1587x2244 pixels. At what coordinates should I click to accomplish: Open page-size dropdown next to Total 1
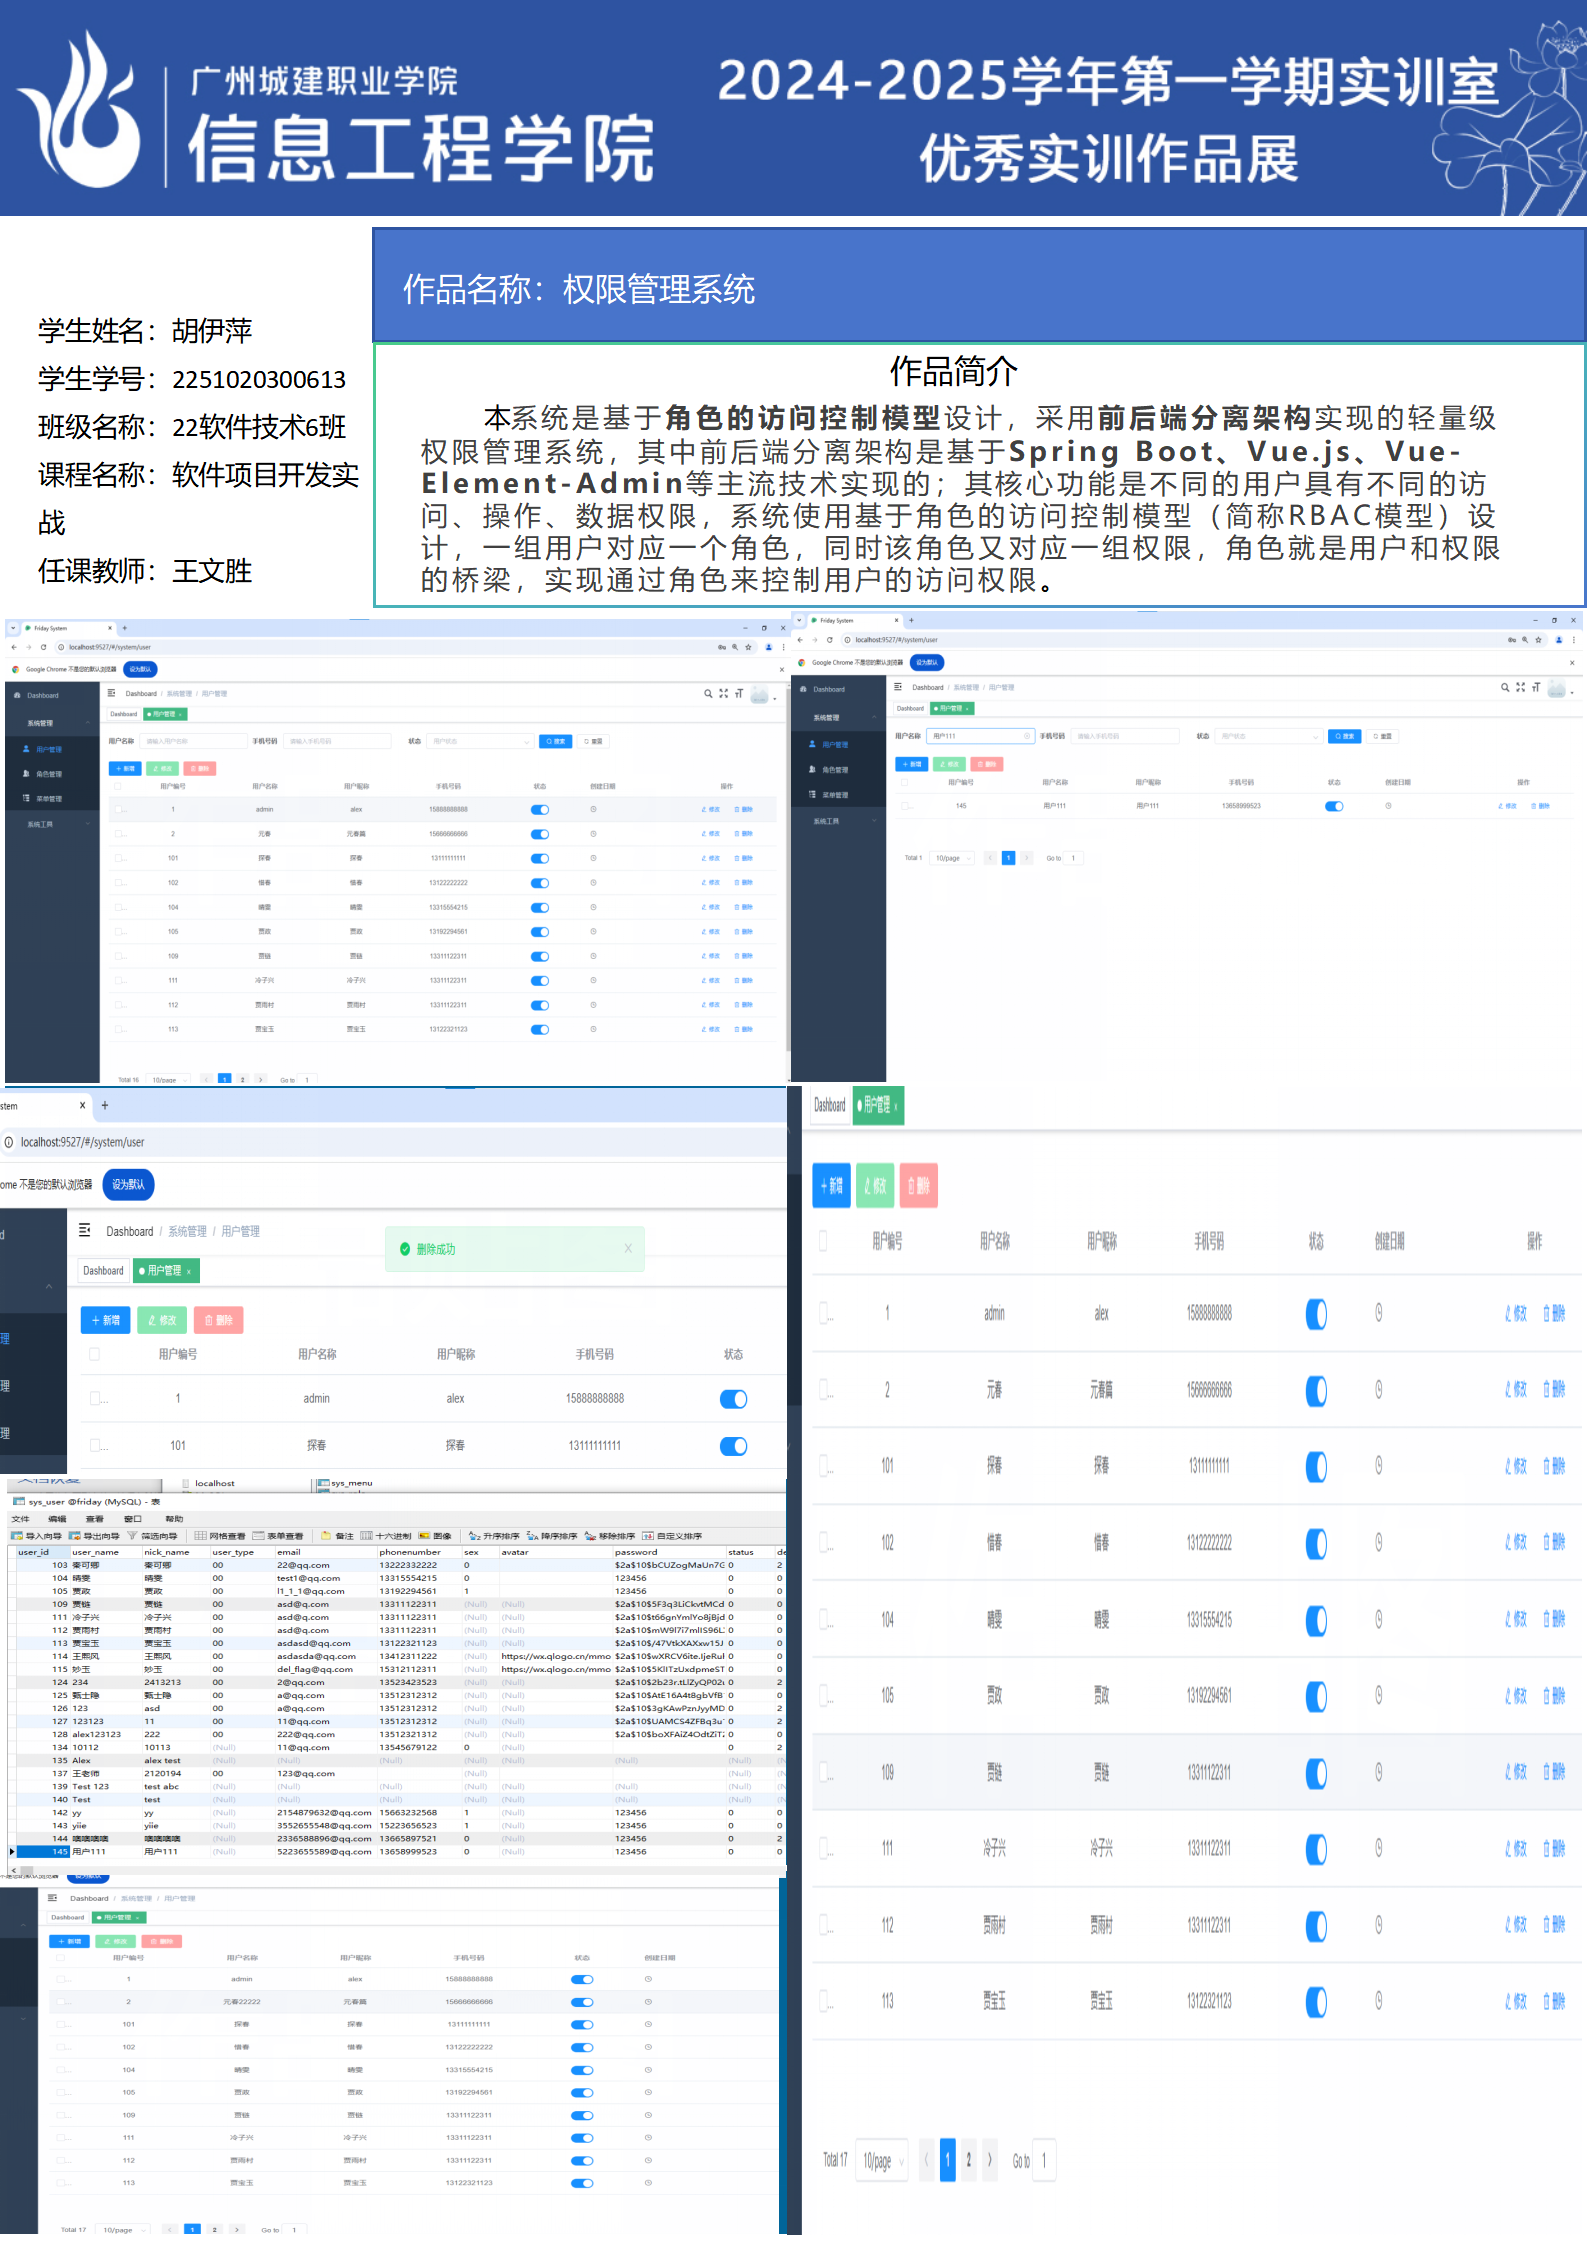[952, 858]
